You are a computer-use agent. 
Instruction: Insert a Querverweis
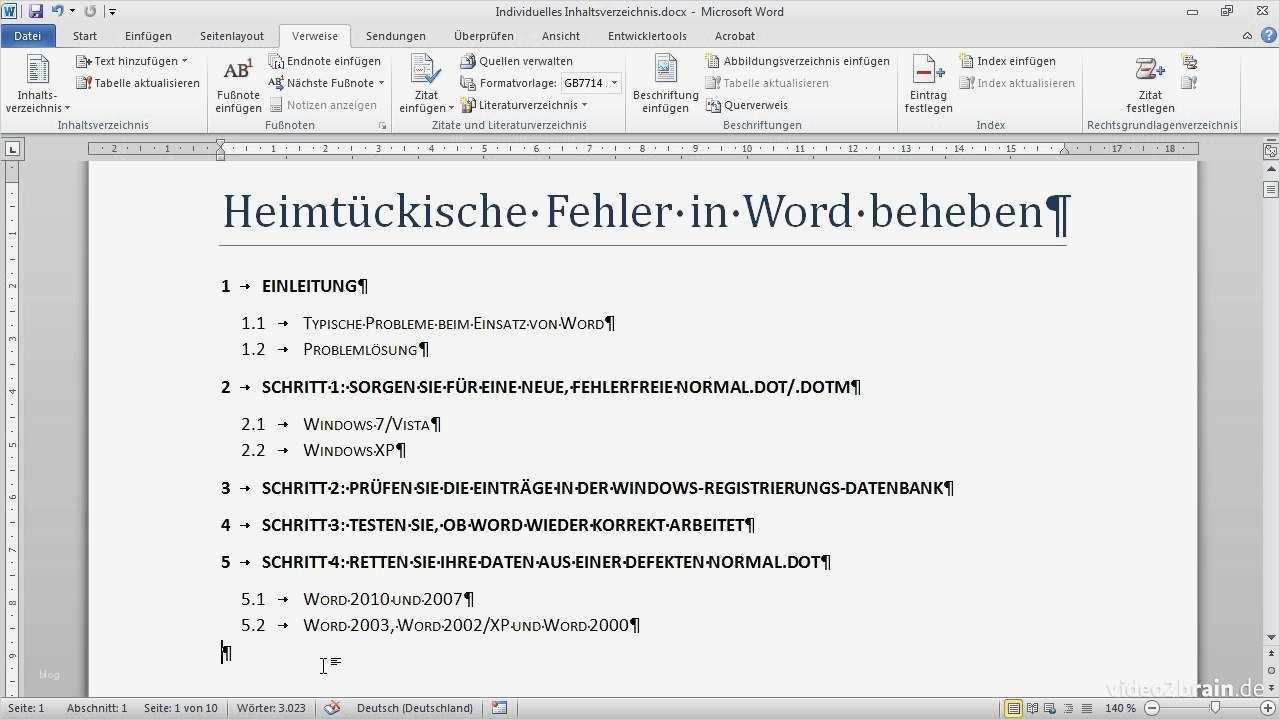point(746,105)
